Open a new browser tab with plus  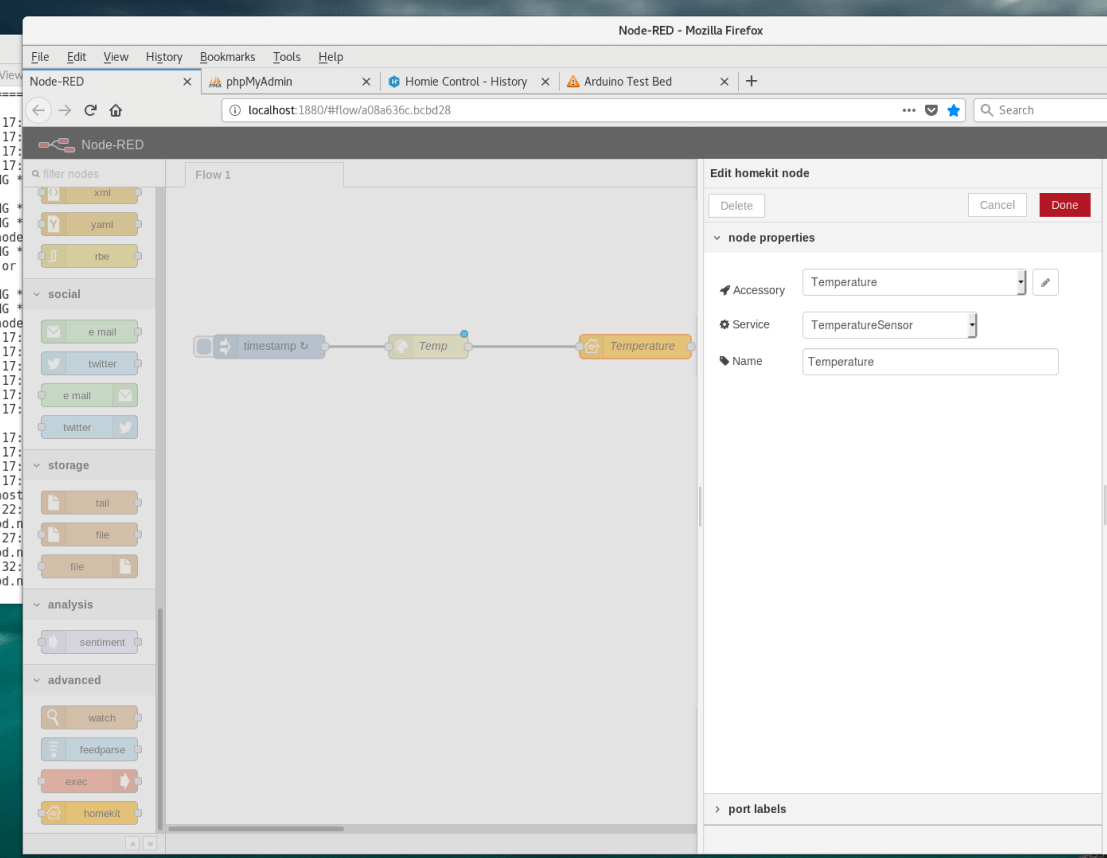(x=751, y=81)
